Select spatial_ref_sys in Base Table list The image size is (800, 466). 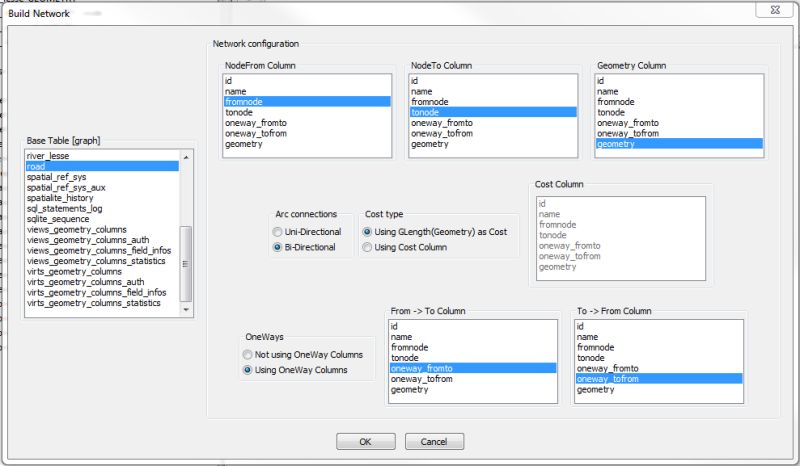[102, 177]
